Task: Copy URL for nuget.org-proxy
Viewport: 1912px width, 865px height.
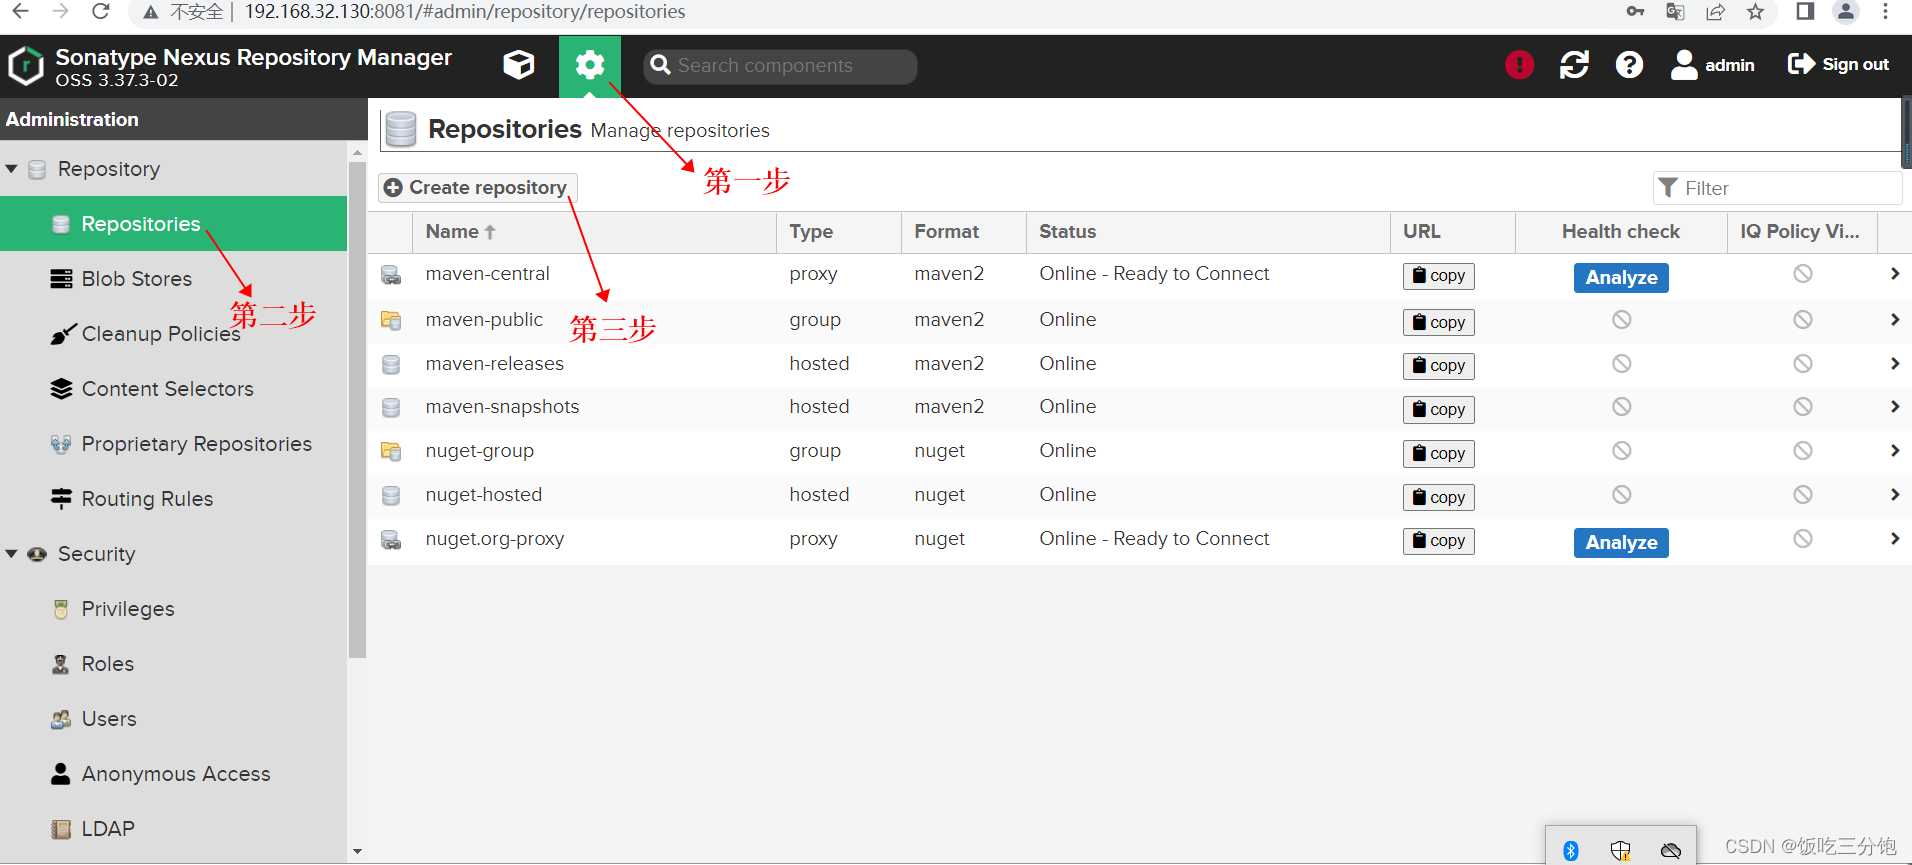Action: (1438, 541)
